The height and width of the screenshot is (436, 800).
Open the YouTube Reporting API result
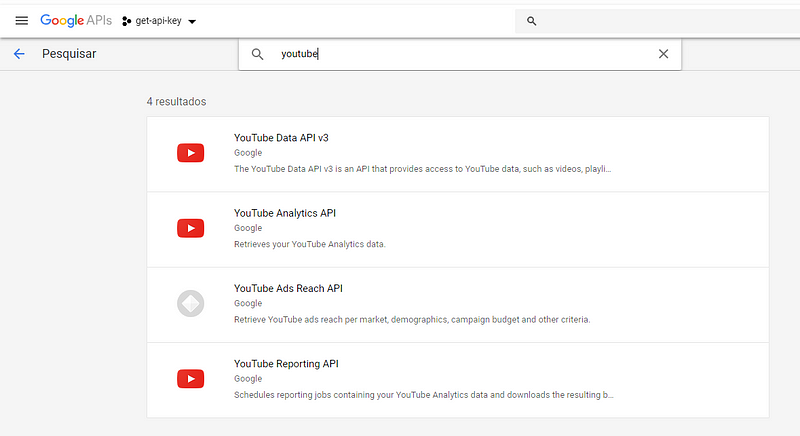pyautogui.click(x=458, y=380)
